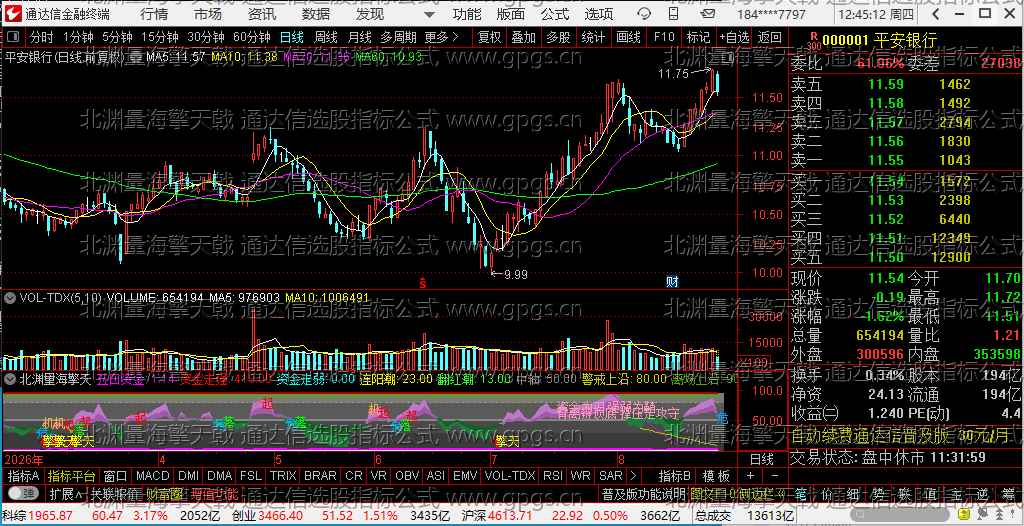This screenshot has height=526, width=1024.
Task: Add stock via +自选 button
Action: [735, 37]
